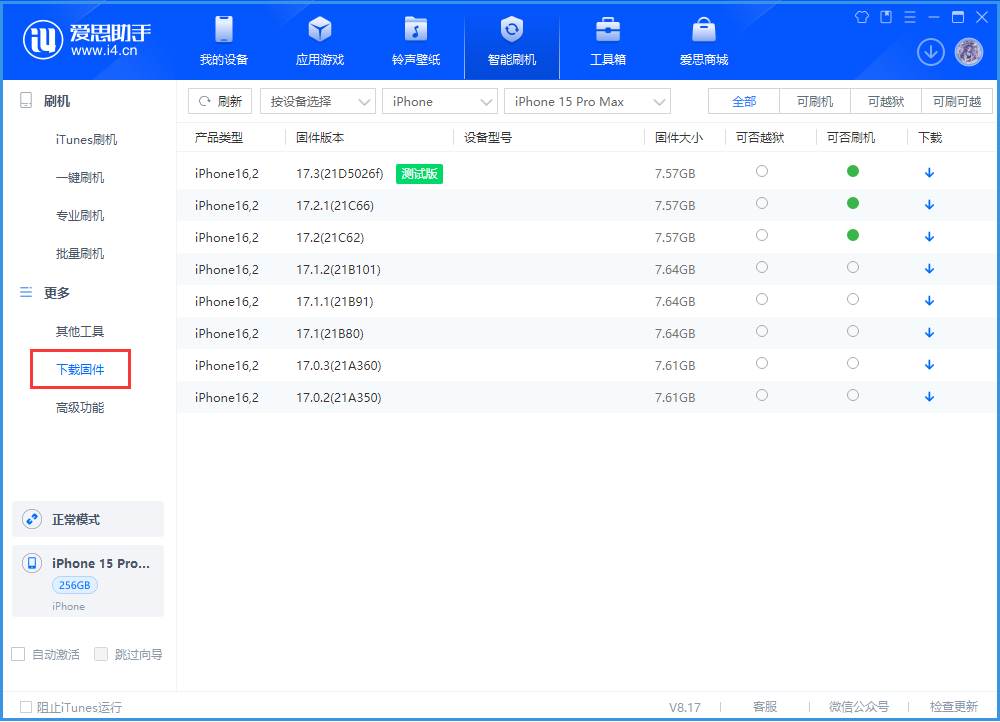Check the 跳过向导 option
This screenshot has height=722, width=1000.
(101, 654)
